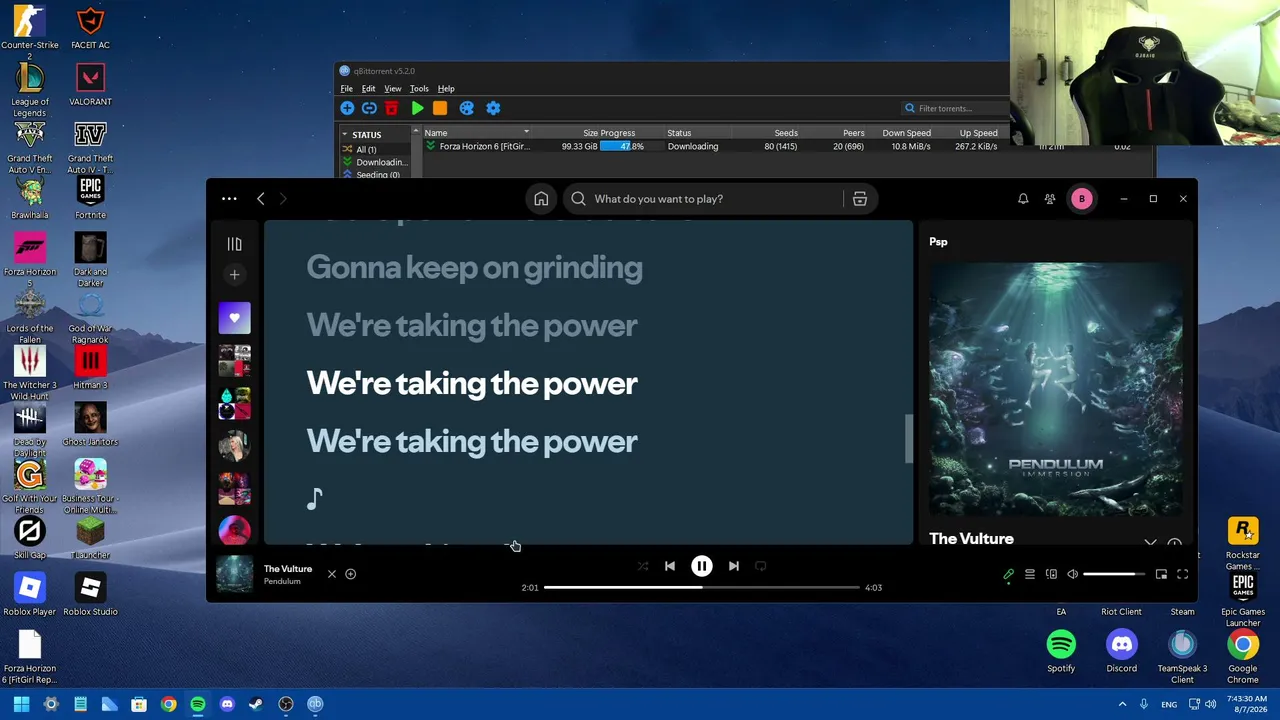Toggle the lyrics view button
This screenshot has height=720, width=1280.
tap(1008, 574)
